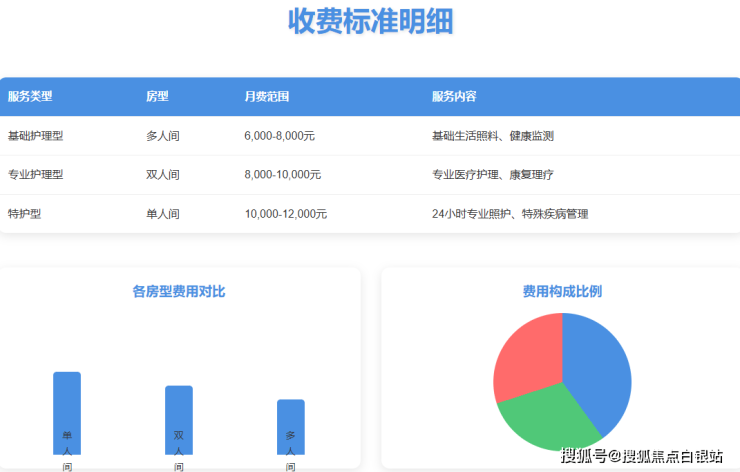Click the 服务内容 column header
Screen dimensions: 740x472
(x=454, y=97)
